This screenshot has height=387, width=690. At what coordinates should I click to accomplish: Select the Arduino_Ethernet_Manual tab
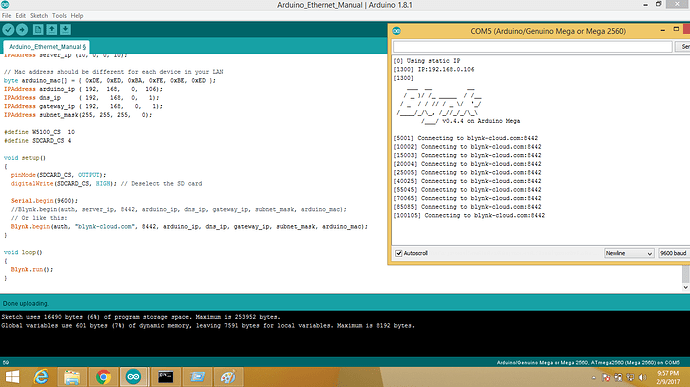point(46,47)
